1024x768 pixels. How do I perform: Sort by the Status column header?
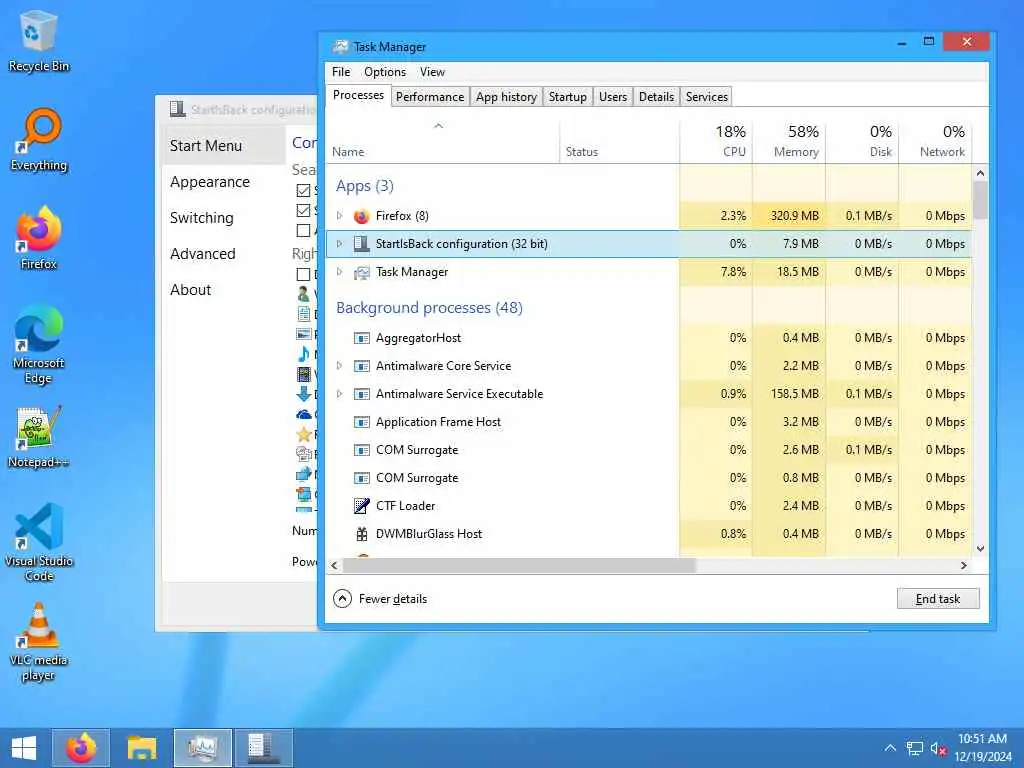coord(619,140)
